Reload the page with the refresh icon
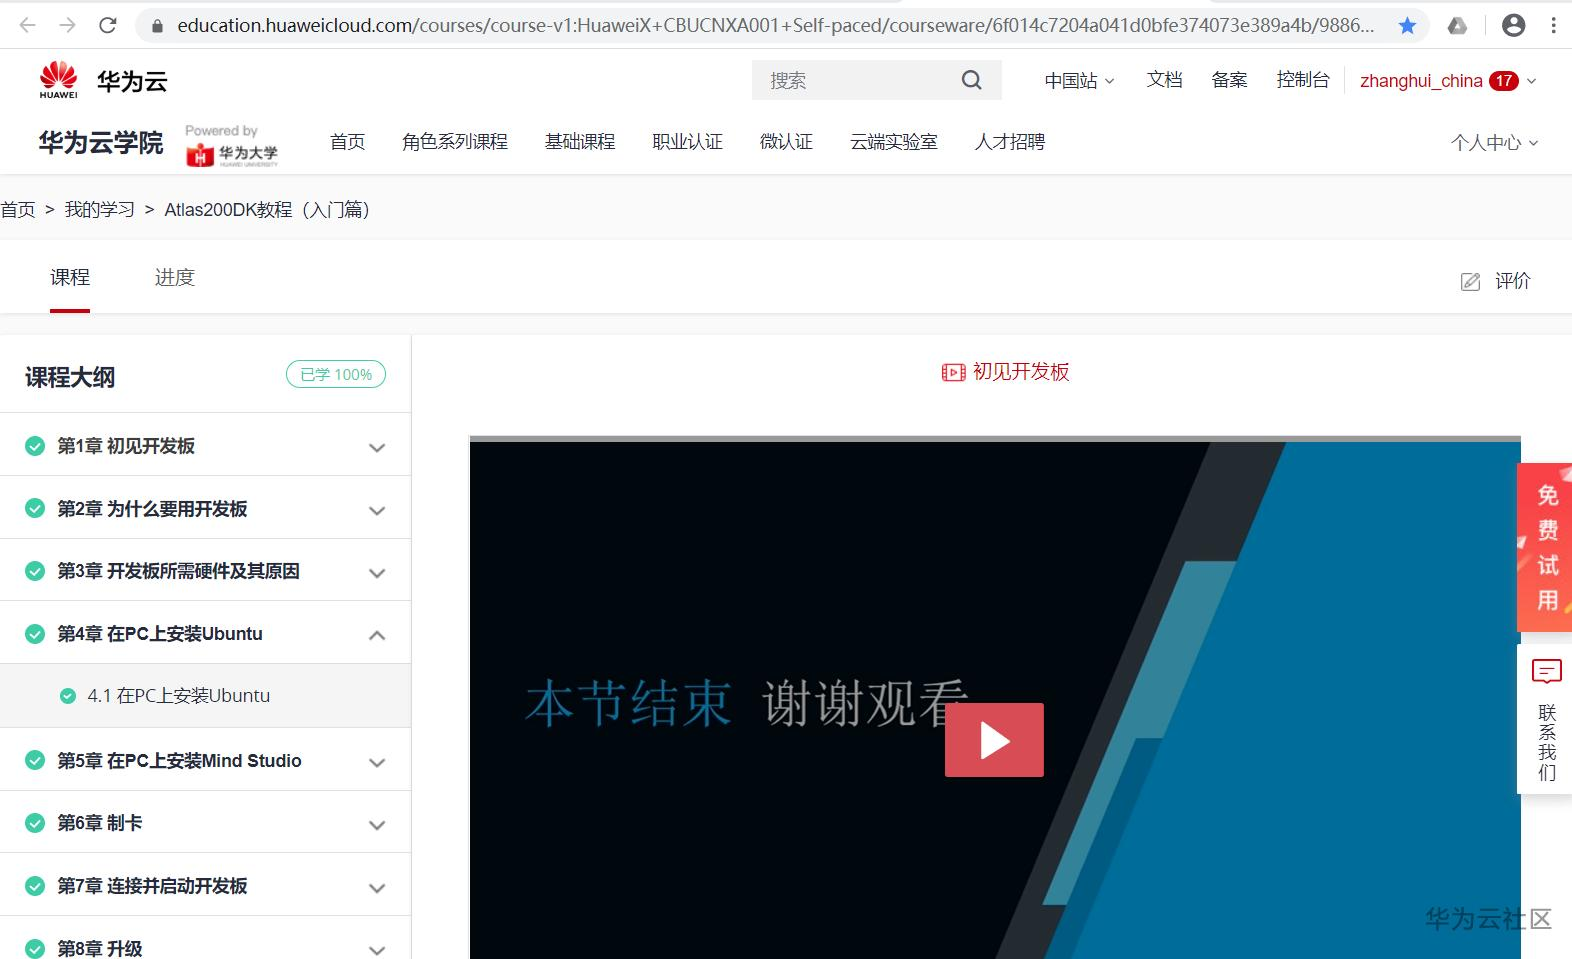The height and width of the screenshot is (959, 1572). pyautogui.click(x=108, y=26)
